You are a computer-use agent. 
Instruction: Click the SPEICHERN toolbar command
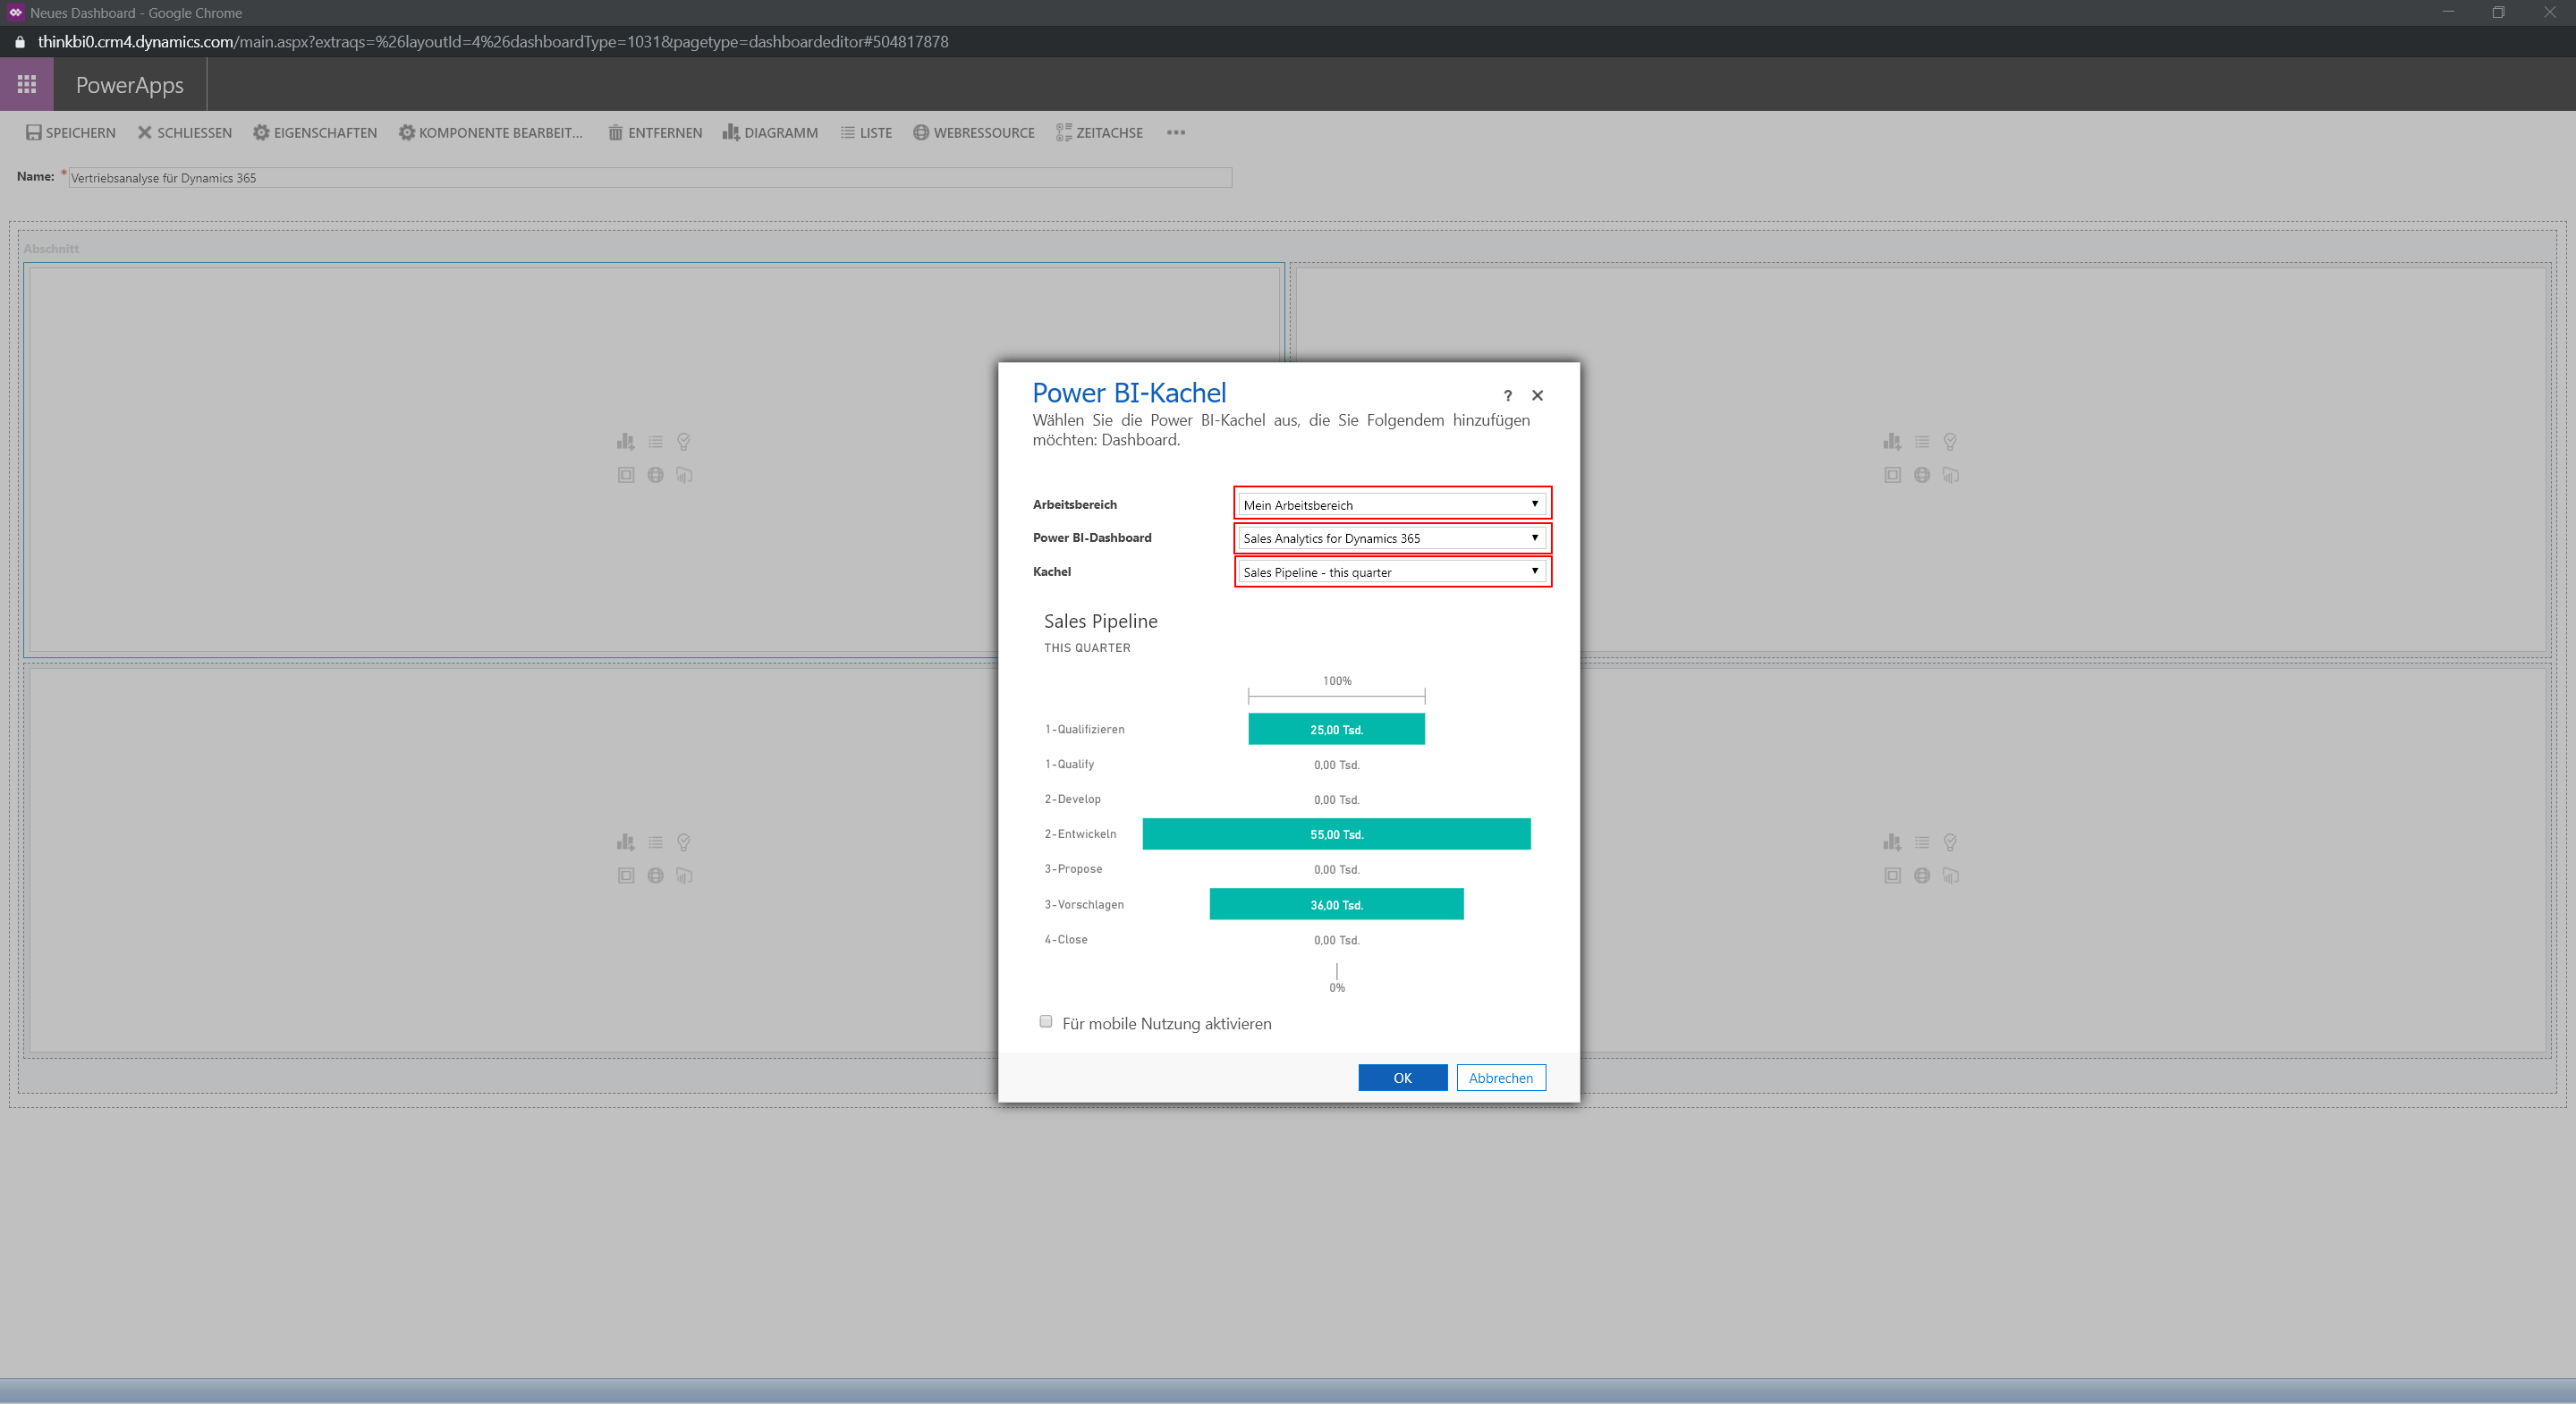[x=71, y=133]
